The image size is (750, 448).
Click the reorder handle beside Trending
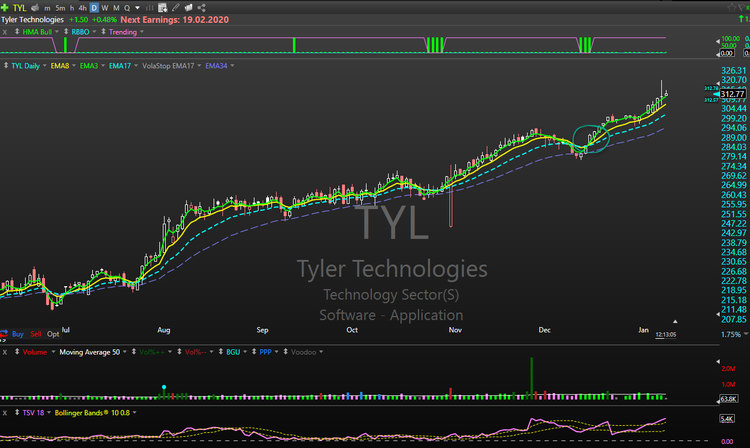click(x=103, y=32)
